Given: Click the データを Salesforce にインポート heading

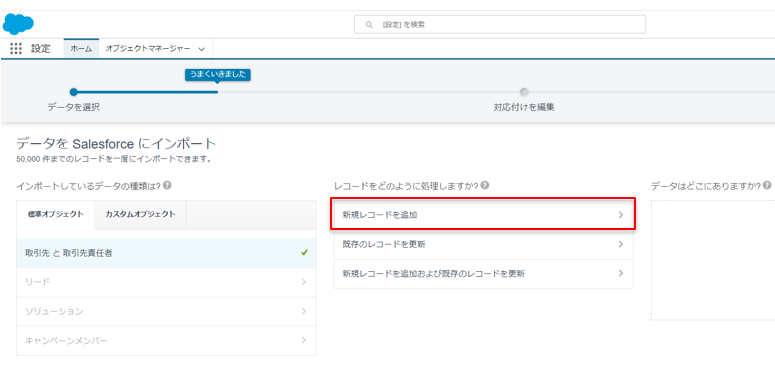Looking at the screenshot, I should [116, 144].
